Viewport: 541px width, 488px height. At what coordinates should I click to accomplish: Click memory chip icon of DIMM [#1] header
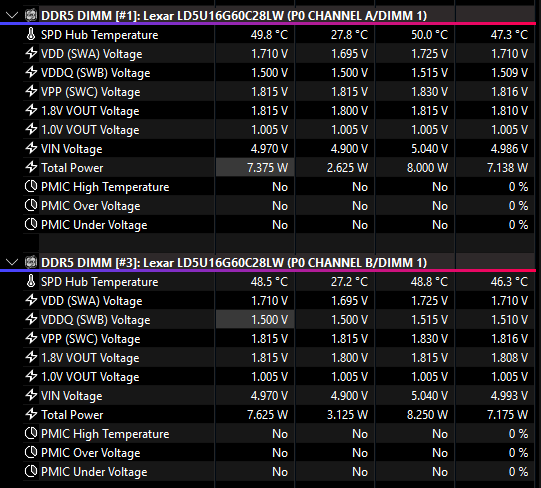31,15
